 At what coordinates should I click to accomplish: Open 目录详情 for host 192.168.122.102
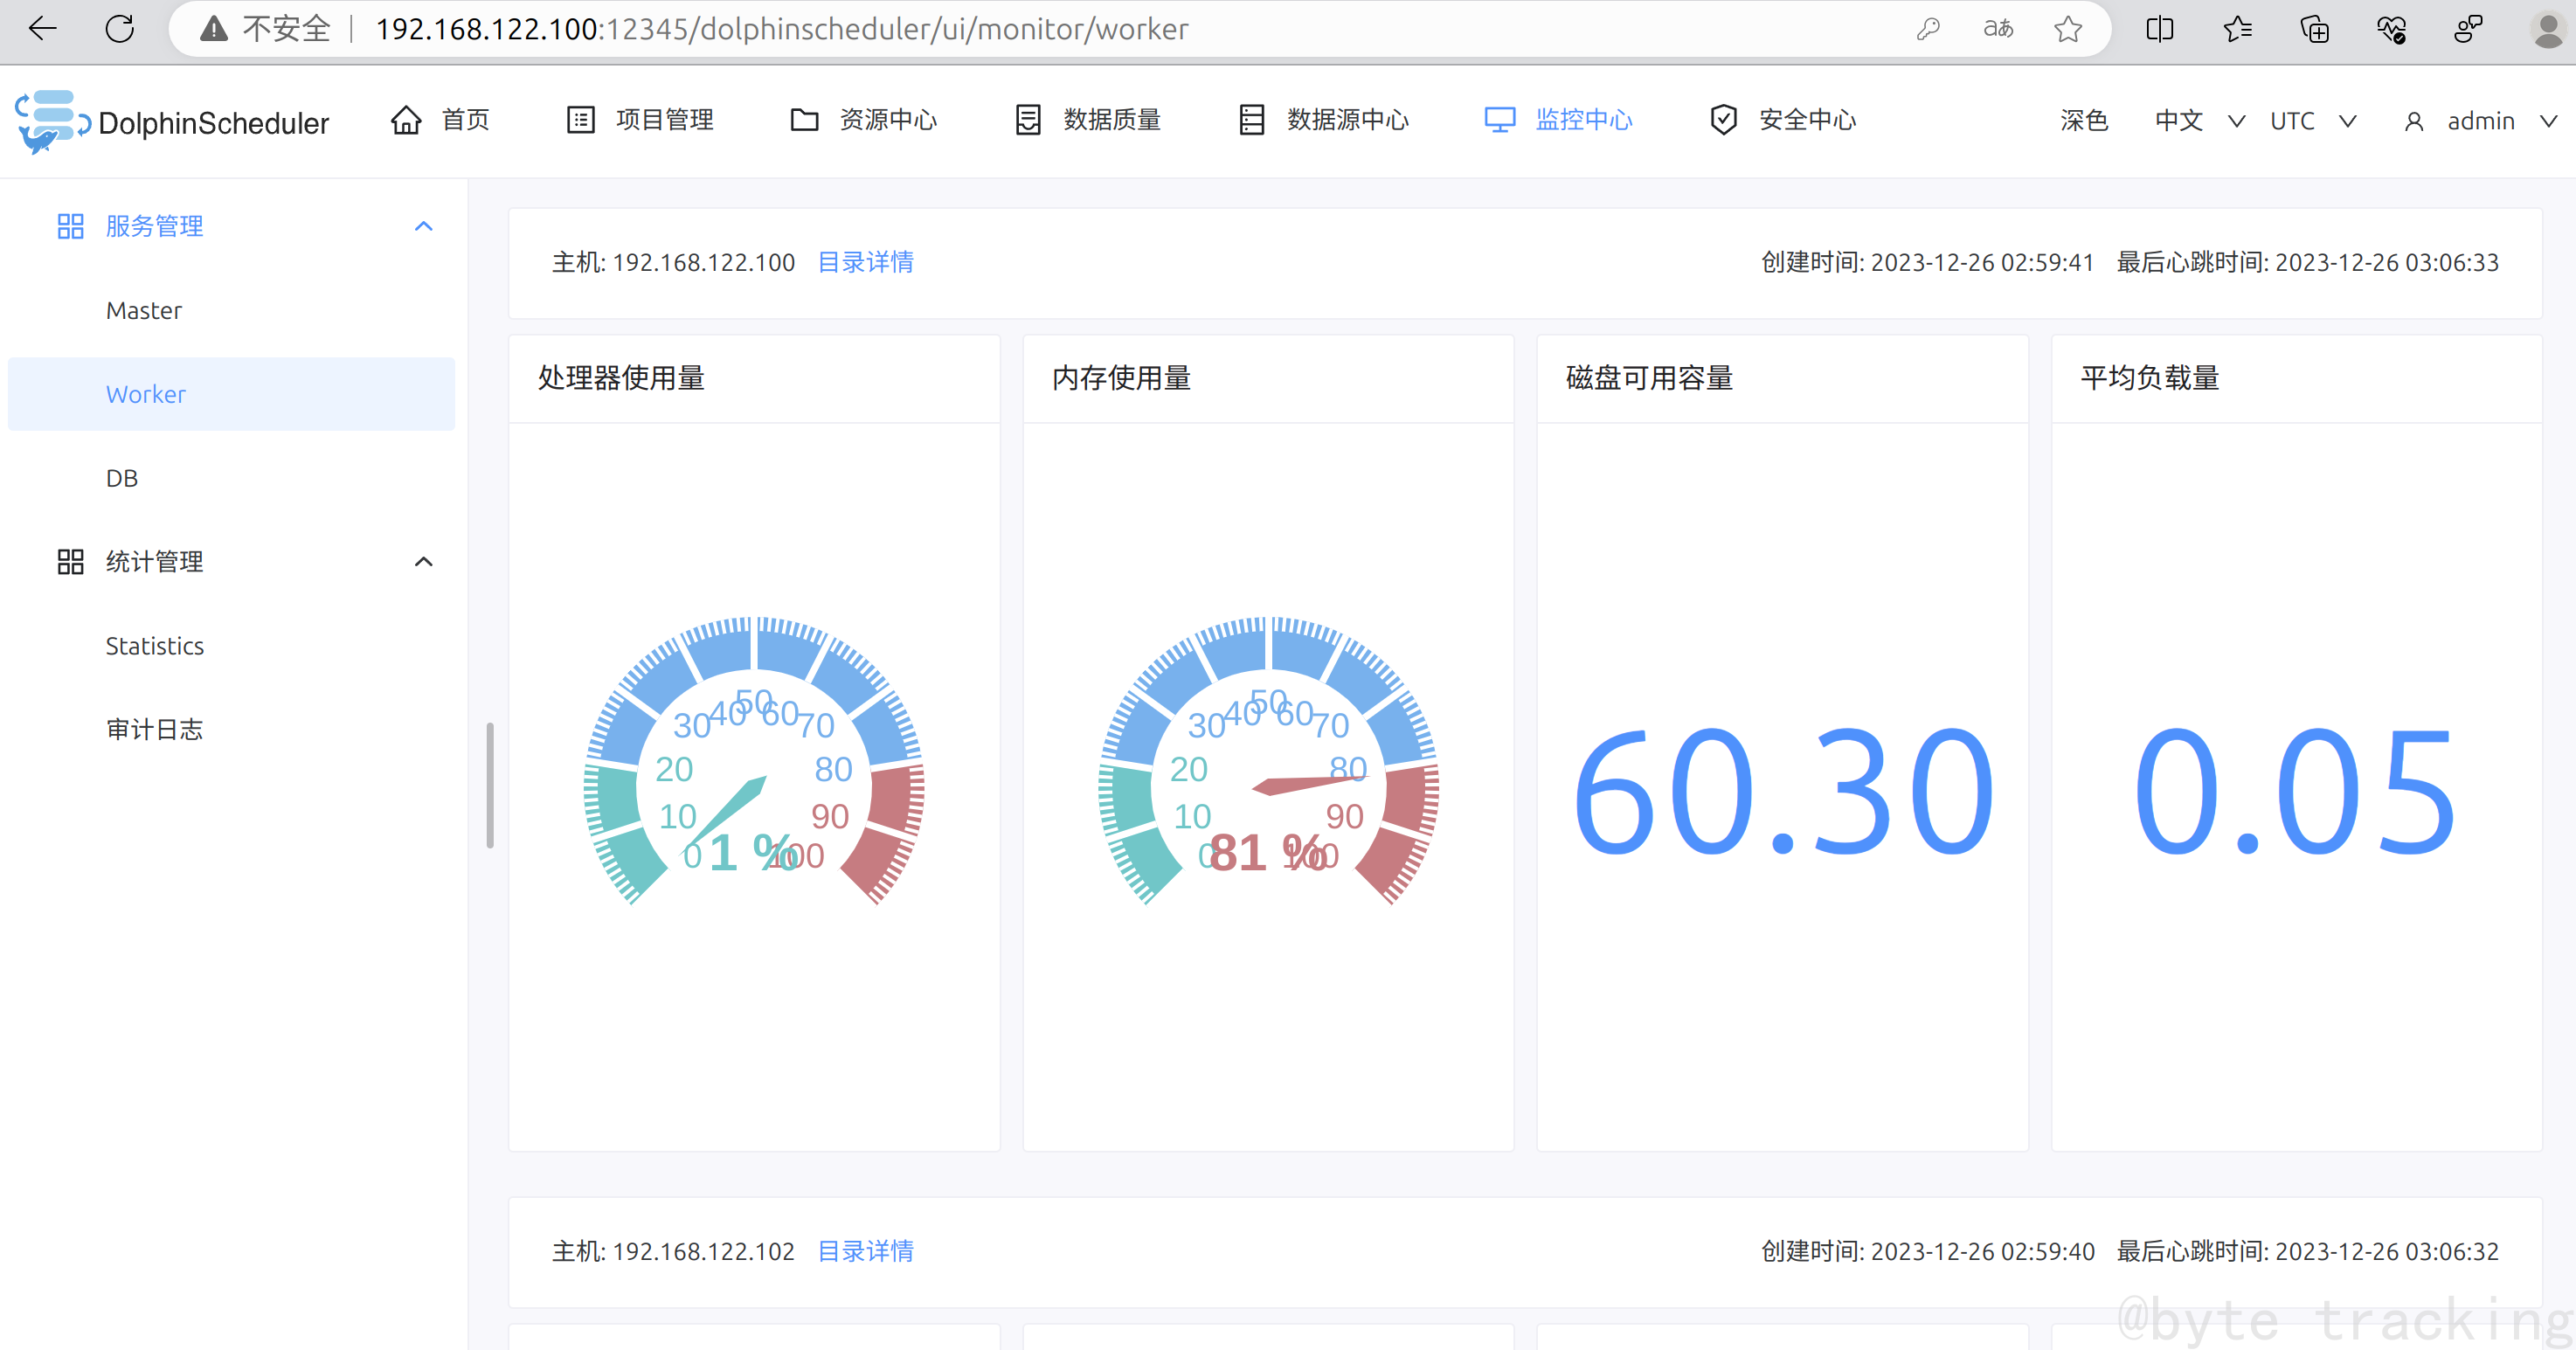point(864,1251)
